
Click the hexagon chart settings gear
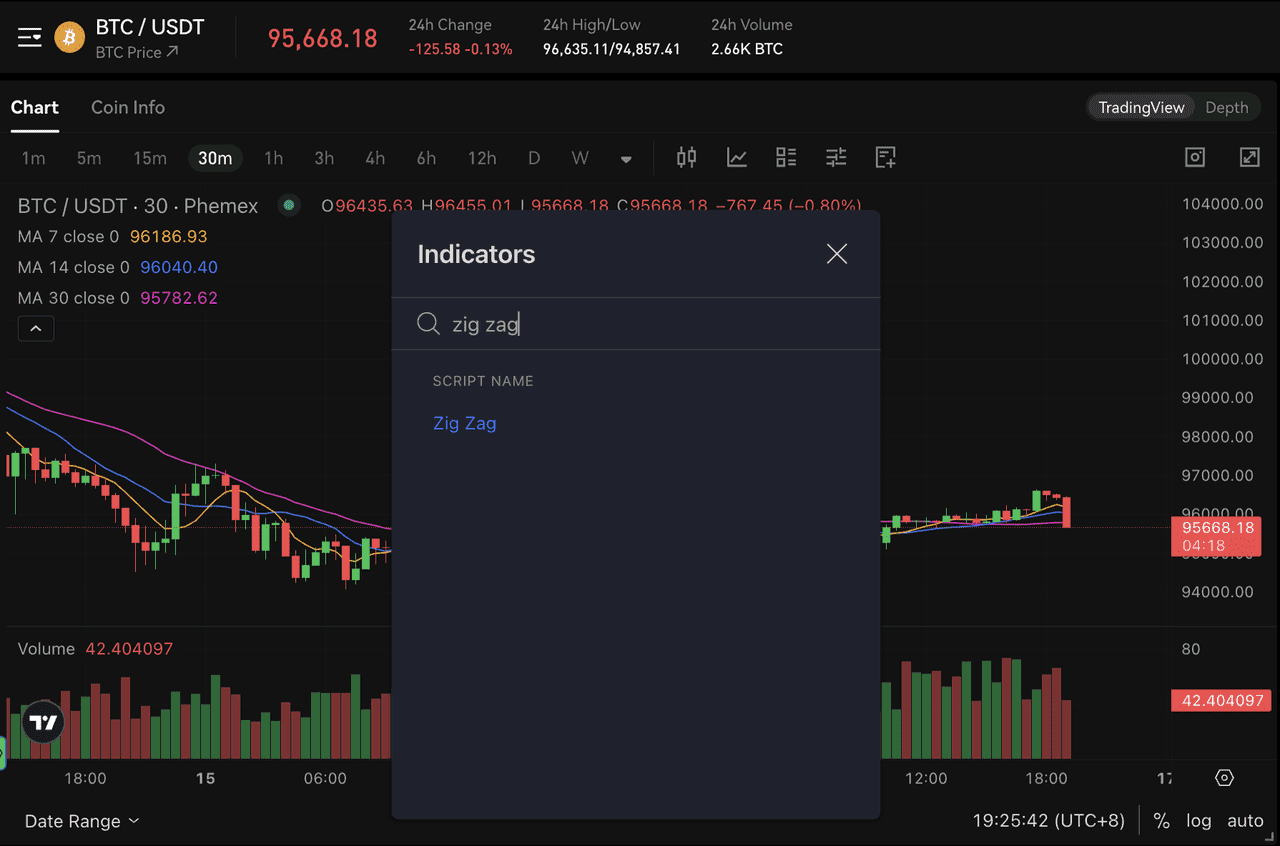pyautogui.click(x=1225, y=778)
